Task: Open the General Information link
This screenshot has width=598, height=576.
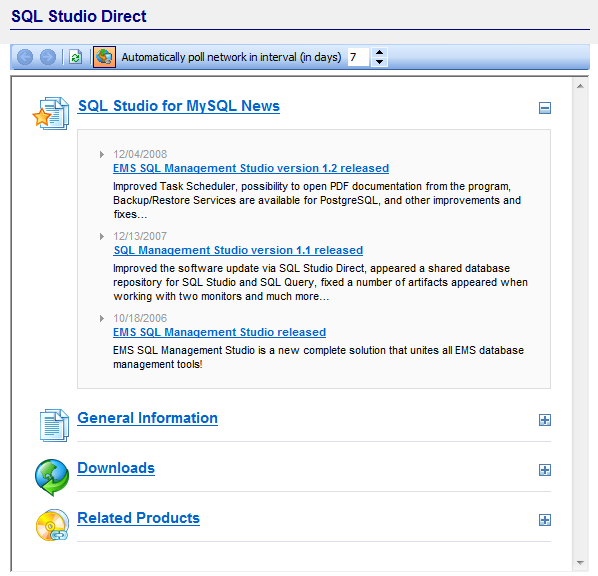Action: point(147,418)
